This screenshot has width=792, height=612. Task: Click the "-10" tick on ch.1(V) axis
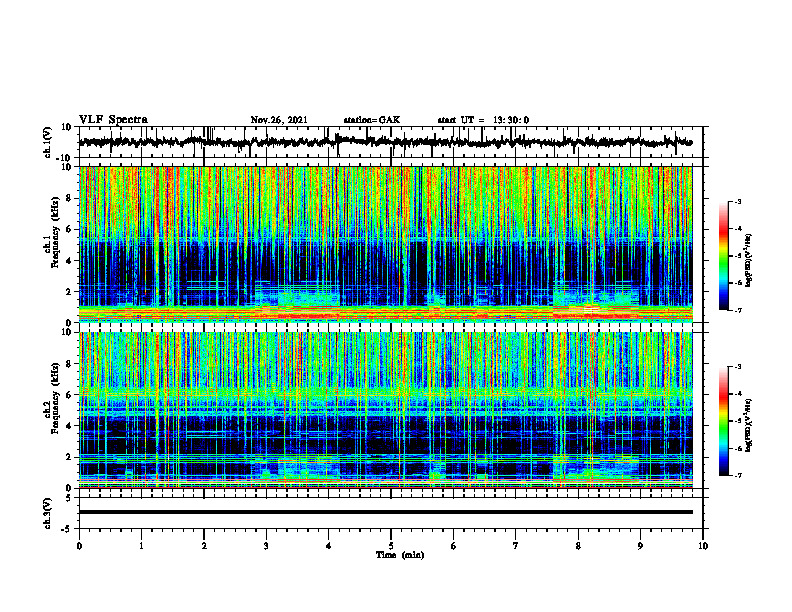coord(65,158)
